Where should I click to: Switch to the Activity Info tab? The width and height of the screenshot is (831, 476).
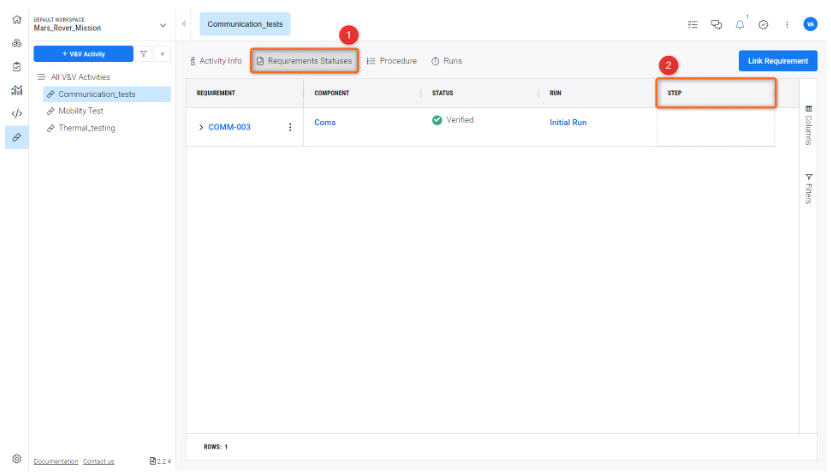(x=216, y=61)
